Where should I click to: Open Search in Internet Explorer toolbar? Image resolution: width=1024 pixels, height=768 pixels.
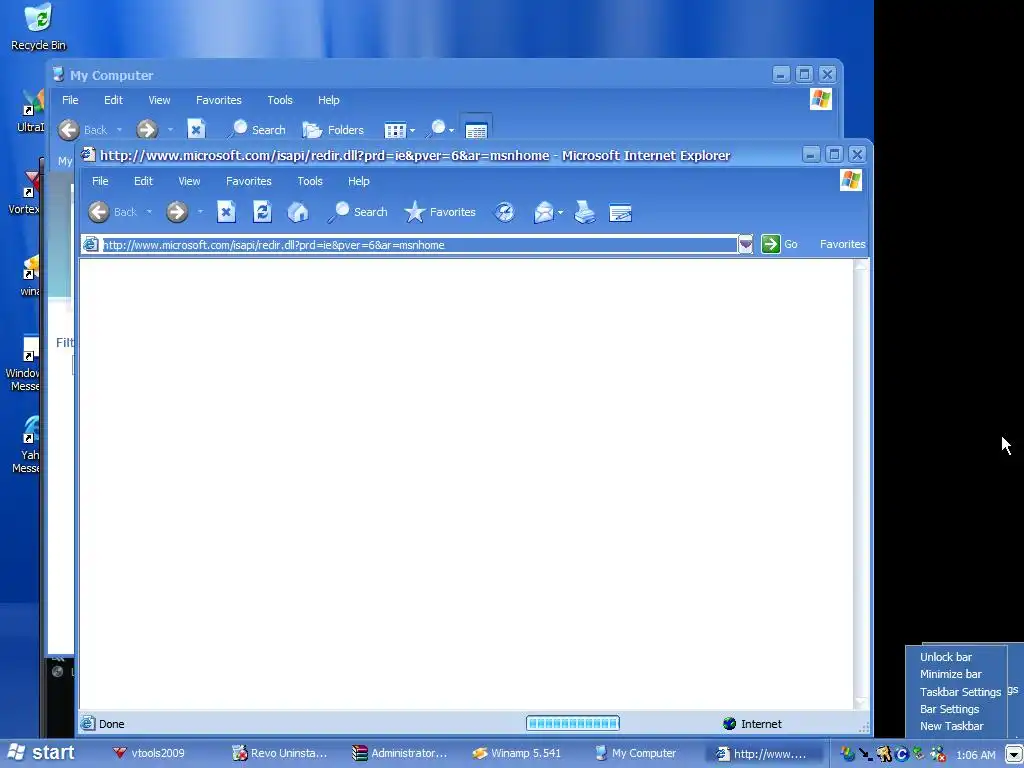(x=358, y=212)
